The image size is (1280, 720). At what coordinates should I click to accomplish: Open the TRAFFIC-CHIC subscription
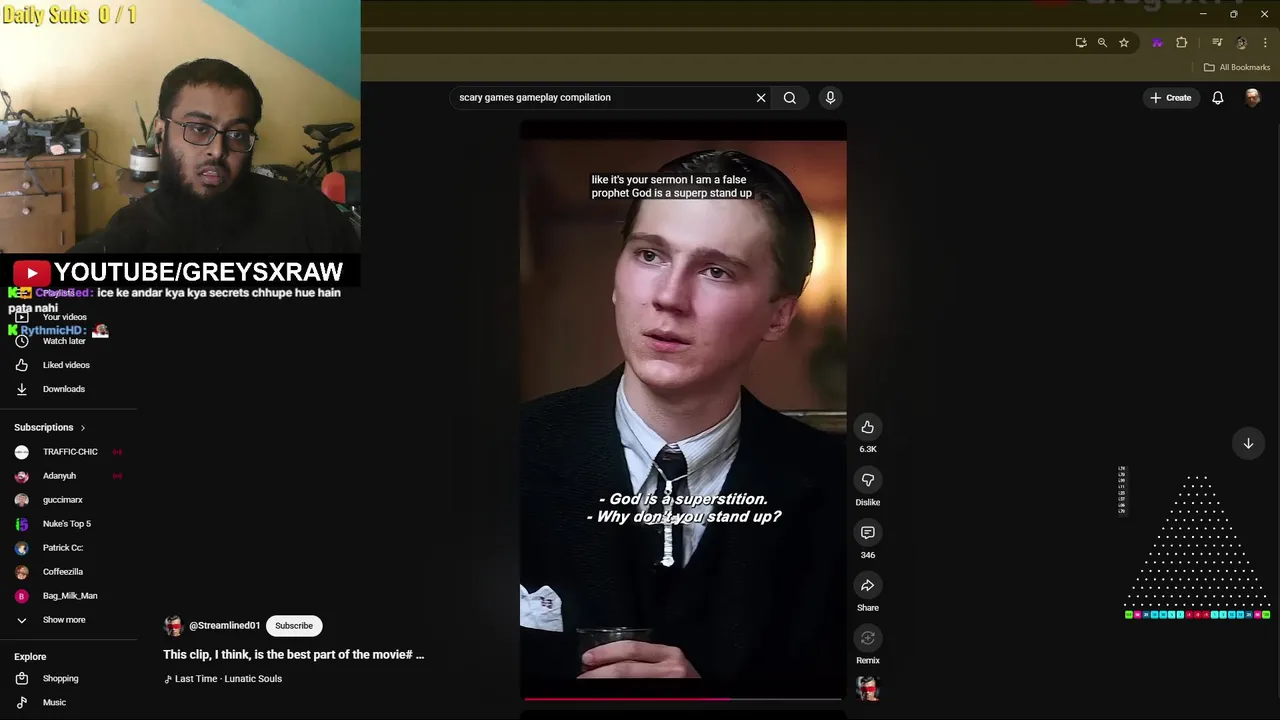coord(68,452)
